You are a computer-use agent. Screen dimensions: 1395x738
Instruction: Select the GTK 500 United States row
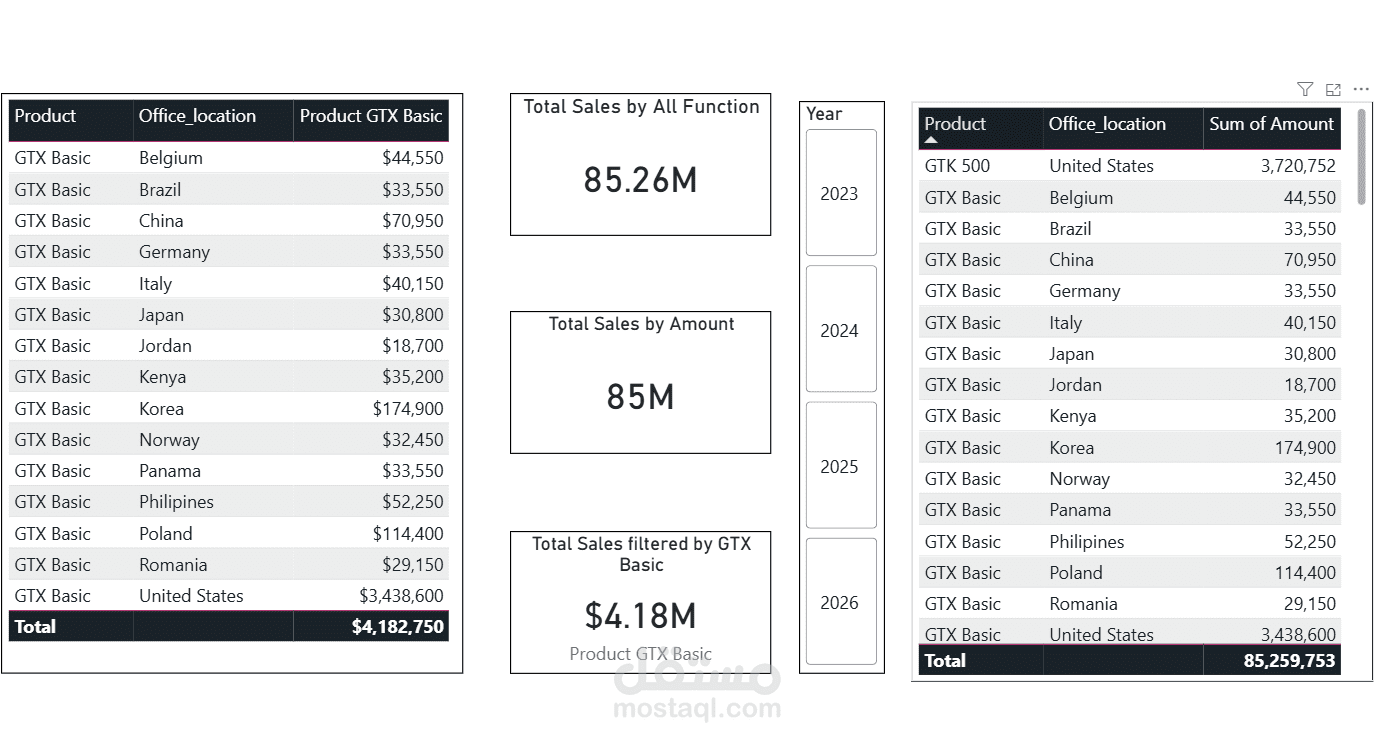pos(1130,166)
